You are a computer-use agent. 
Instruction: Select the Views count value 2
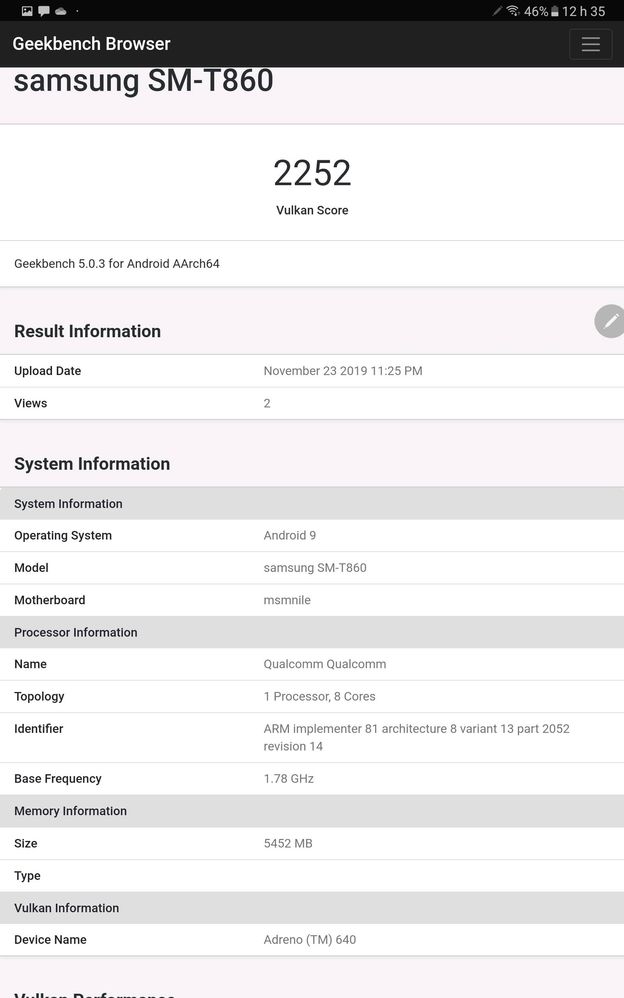pyautogui.click(x=267, y=404)
